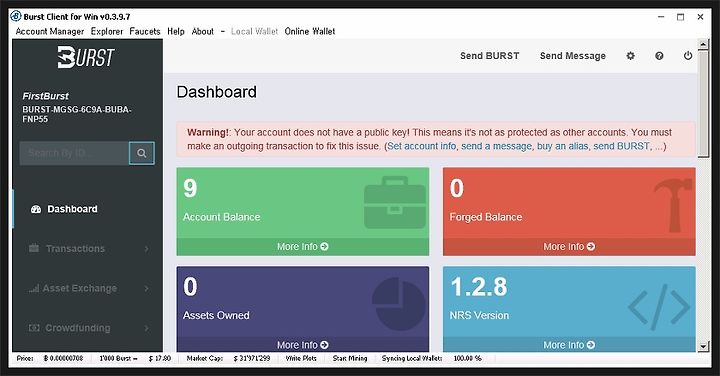720x376 pixels.
Task: Click send BURST link in warning
Action: tap(621, 146)
